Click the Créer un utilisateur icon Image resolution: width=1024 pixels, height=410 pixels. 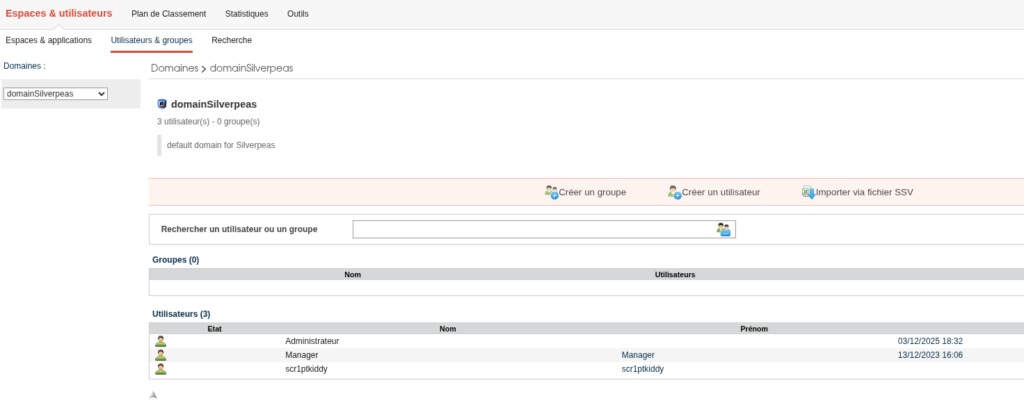(x=674, y=192)
